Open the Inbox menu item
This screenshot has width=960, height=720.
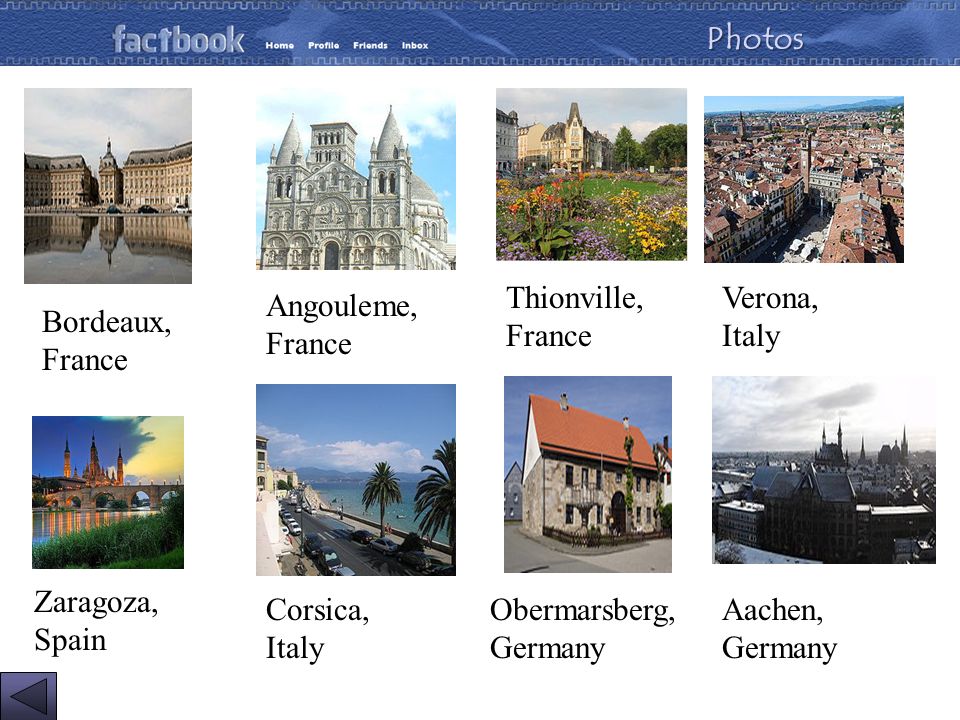[414, 45]
